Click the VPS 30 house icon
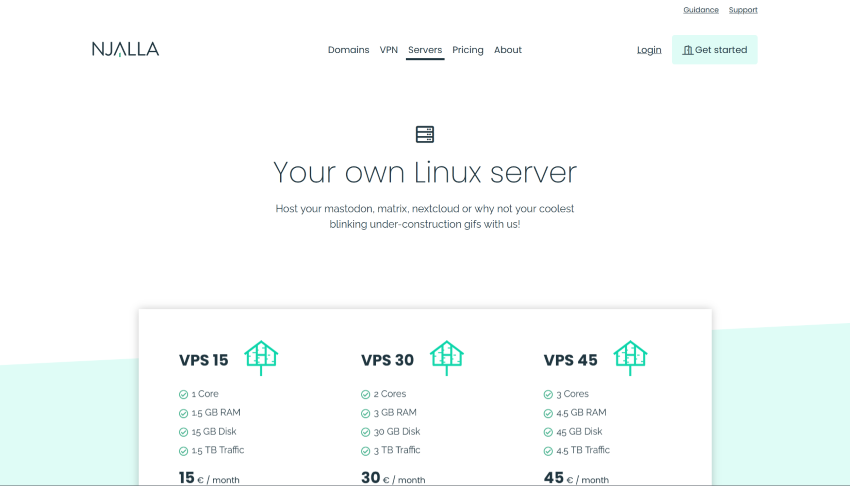 point(447,356)
